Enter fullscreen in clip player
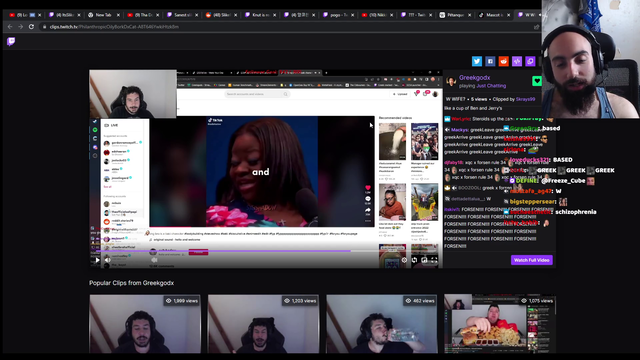The width and height of the screenshot is (640, 360). [434, 260]
